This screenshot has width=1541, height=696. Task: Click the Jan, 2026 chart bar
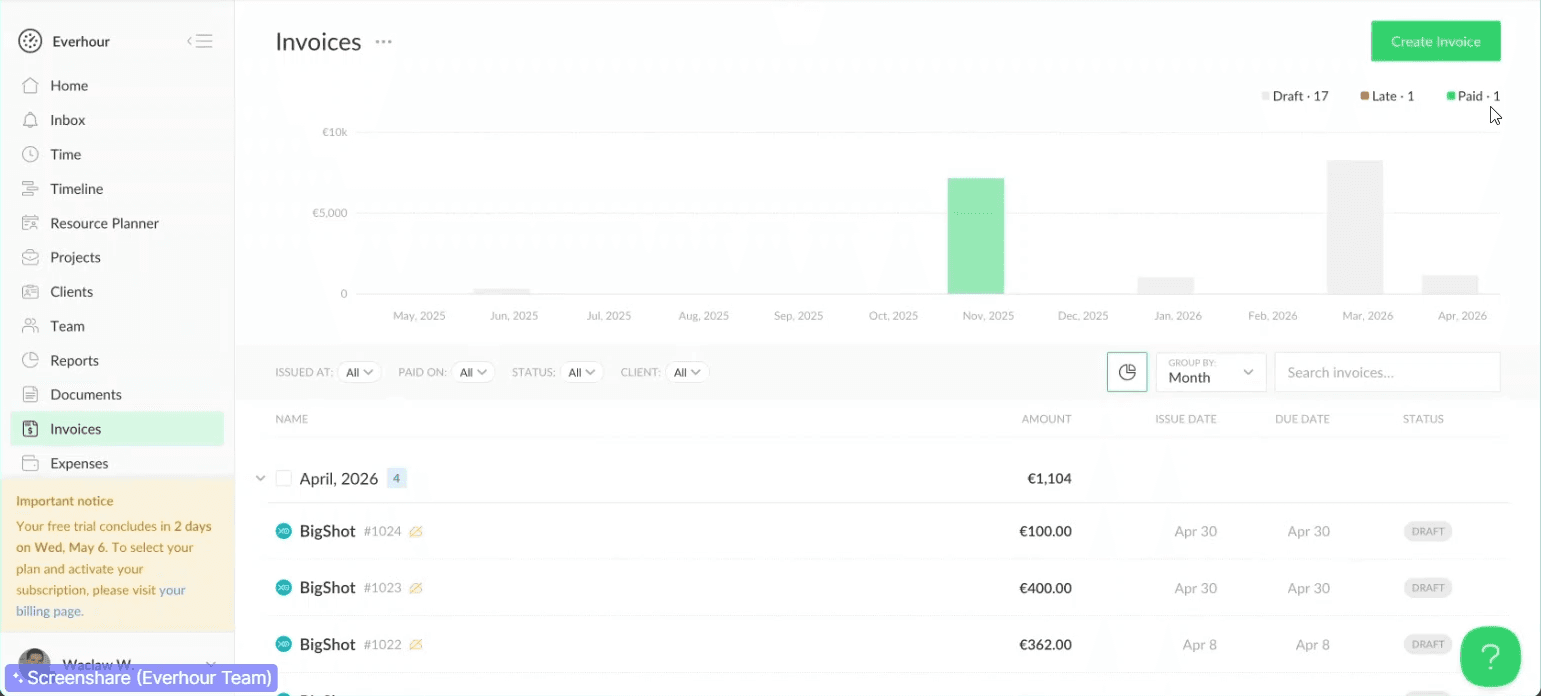[1166, 286]
